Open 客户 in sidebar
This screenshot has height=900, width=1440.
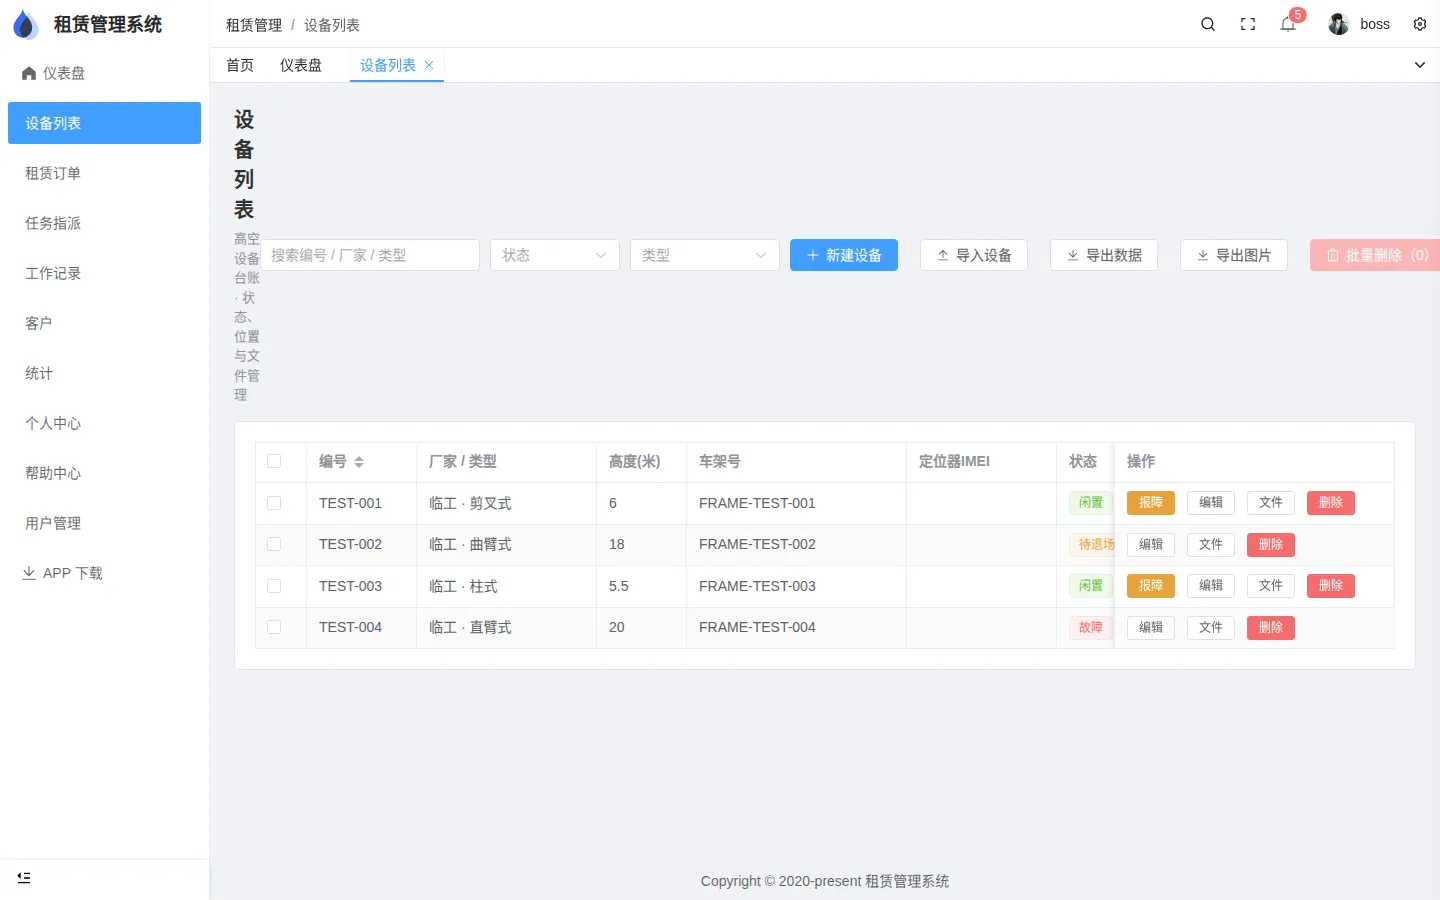(104, 323)
